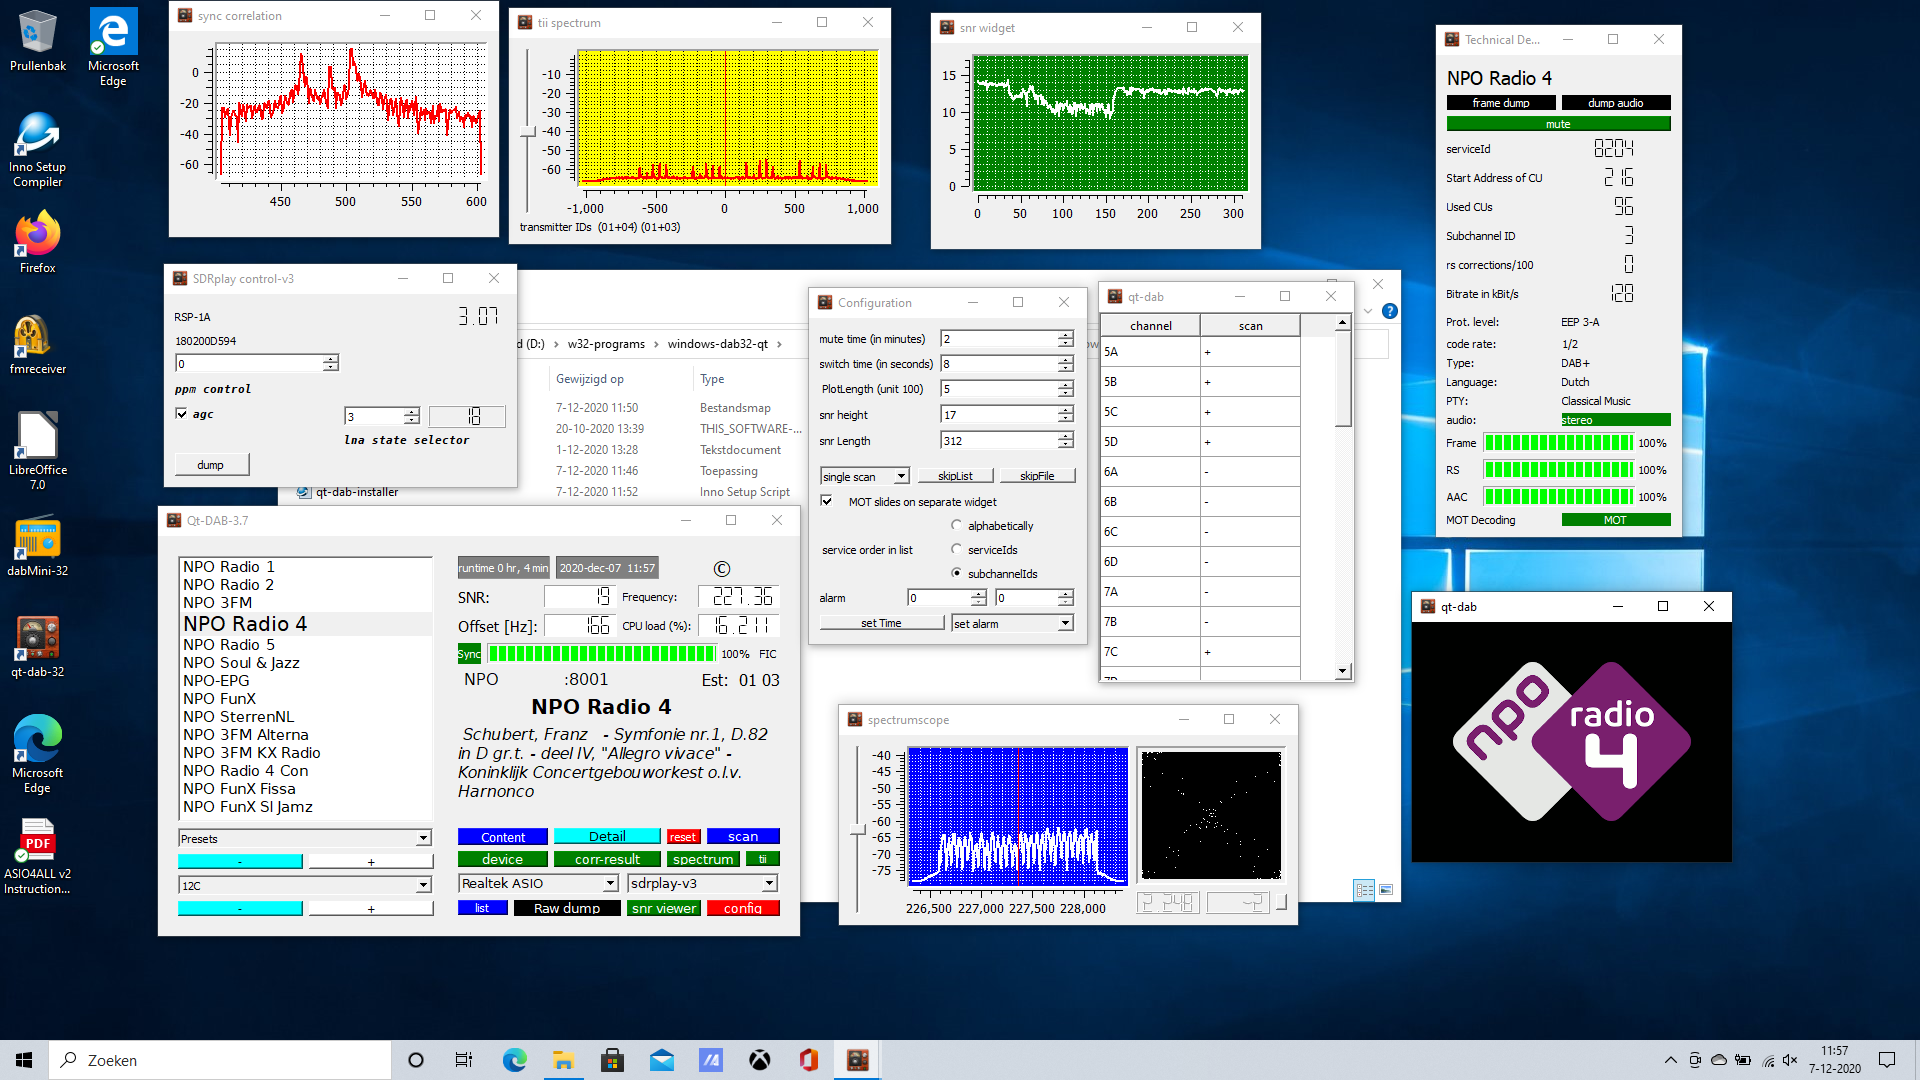Viewport: 1920px width, 1080px height.
Task: Open the legacy Microsoft Edge desktop icon at top
Action: pyautogui.click(x=113, y=47)
